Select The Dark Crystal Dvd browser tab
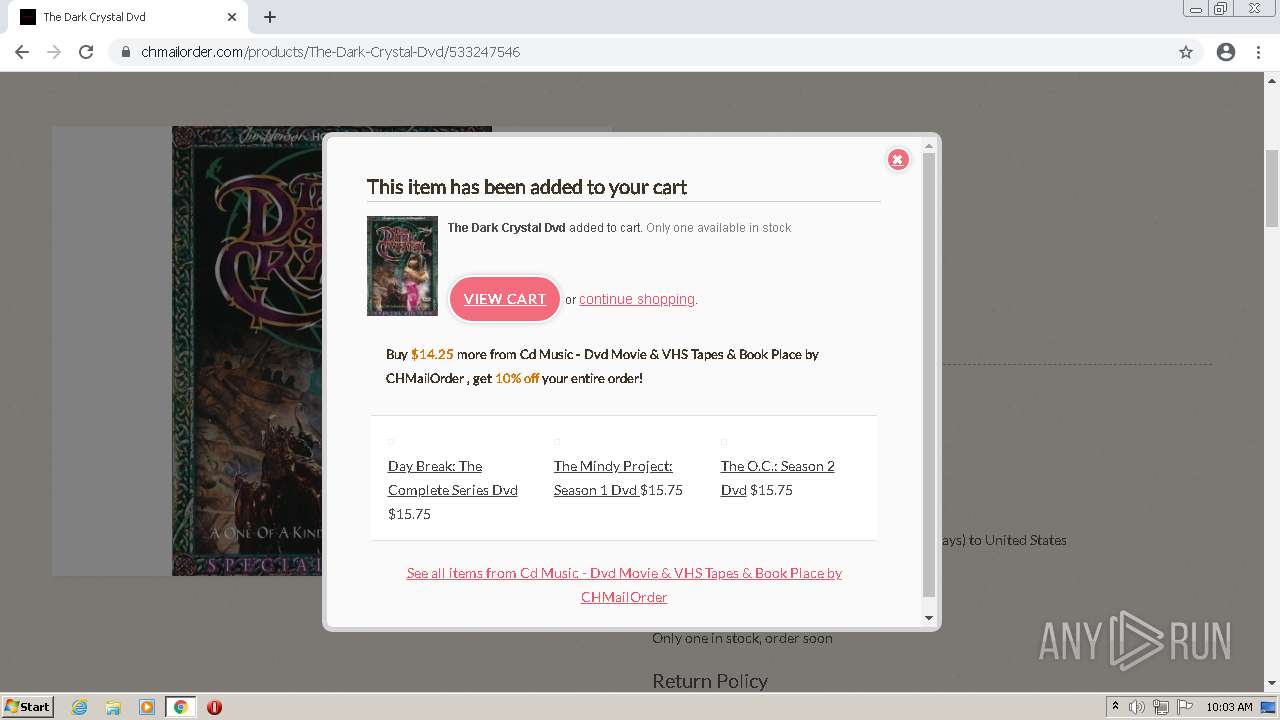Viewport: 1280px width, 720px height. [x=126, y=17]
